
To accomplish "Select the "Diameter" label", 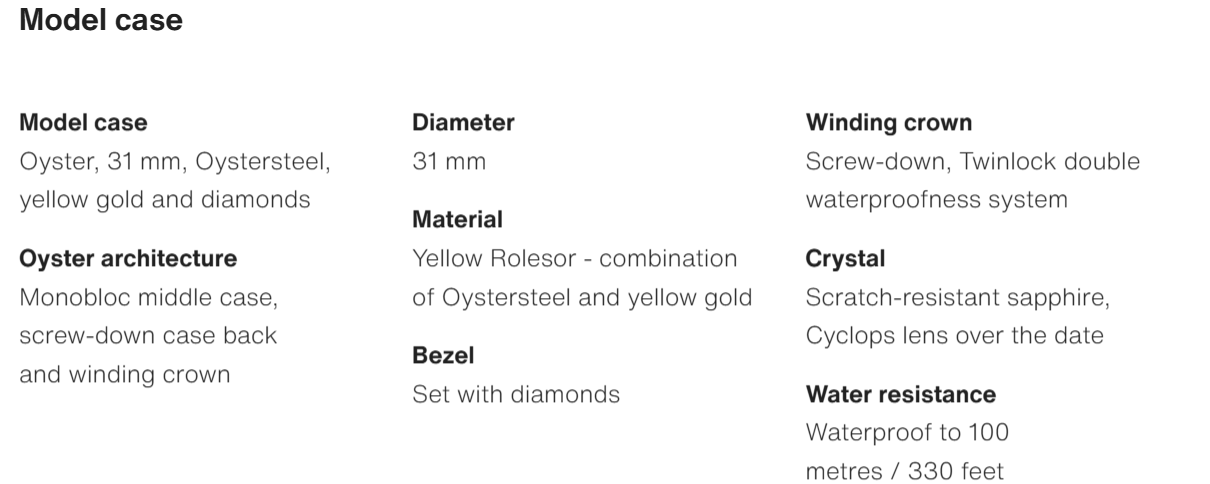I will click(463, 123).
